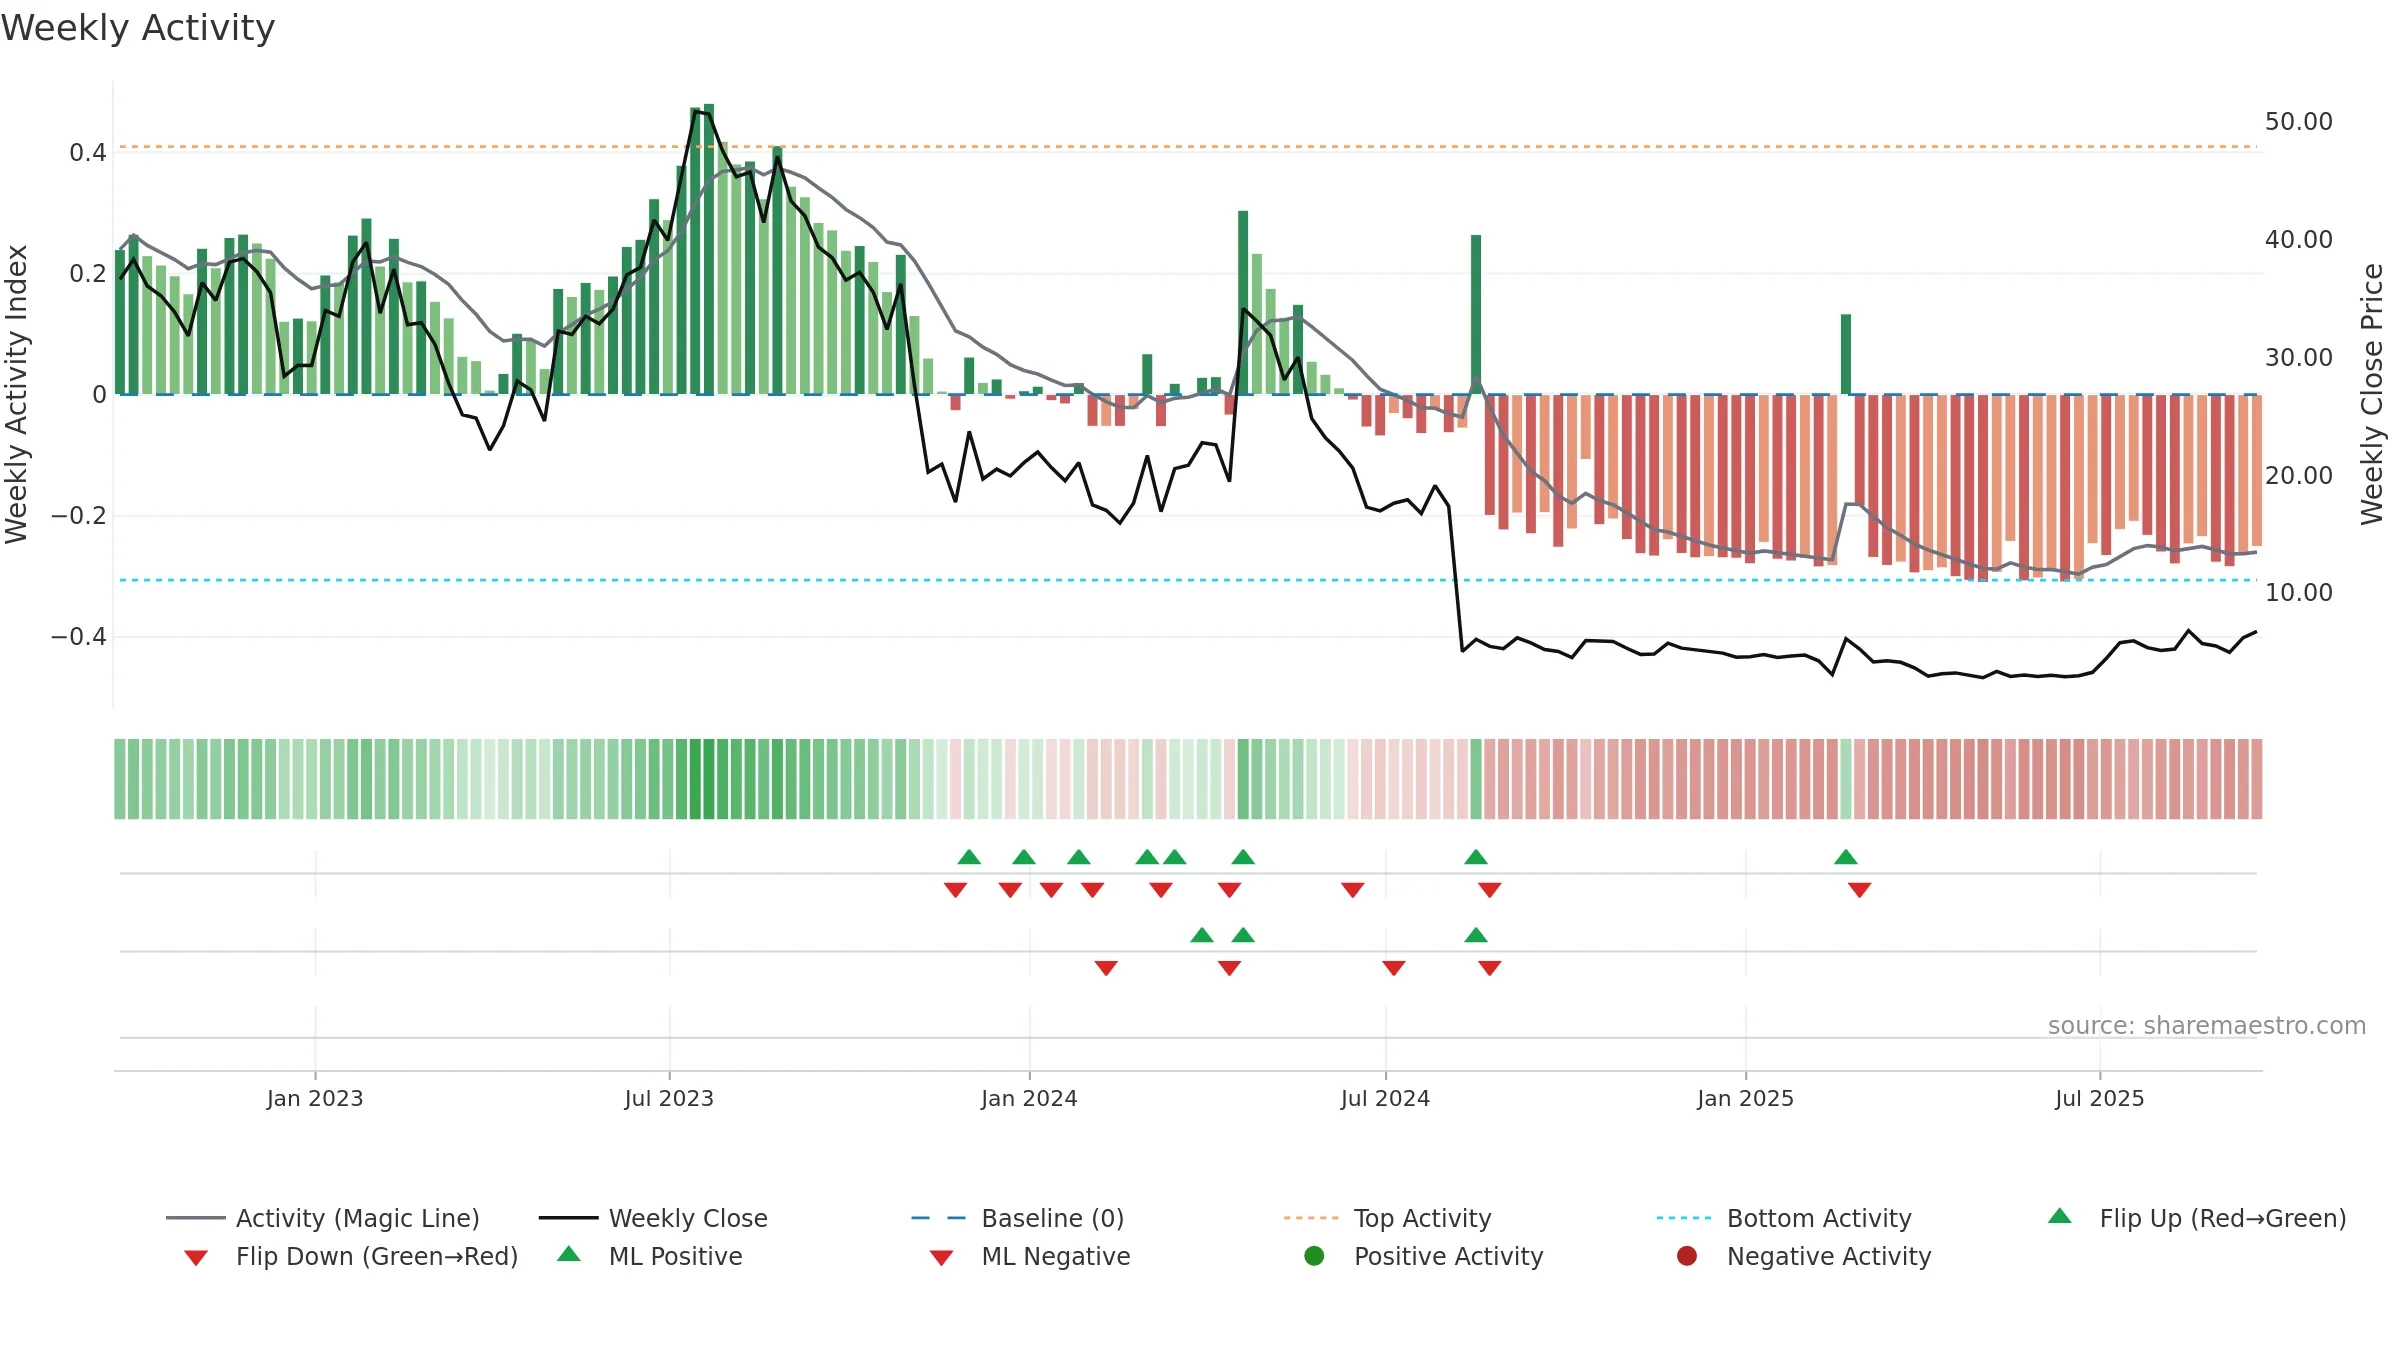
Task: Toggle the Flip Down (Green→Red) legend entry
Action: [351, 1256]
